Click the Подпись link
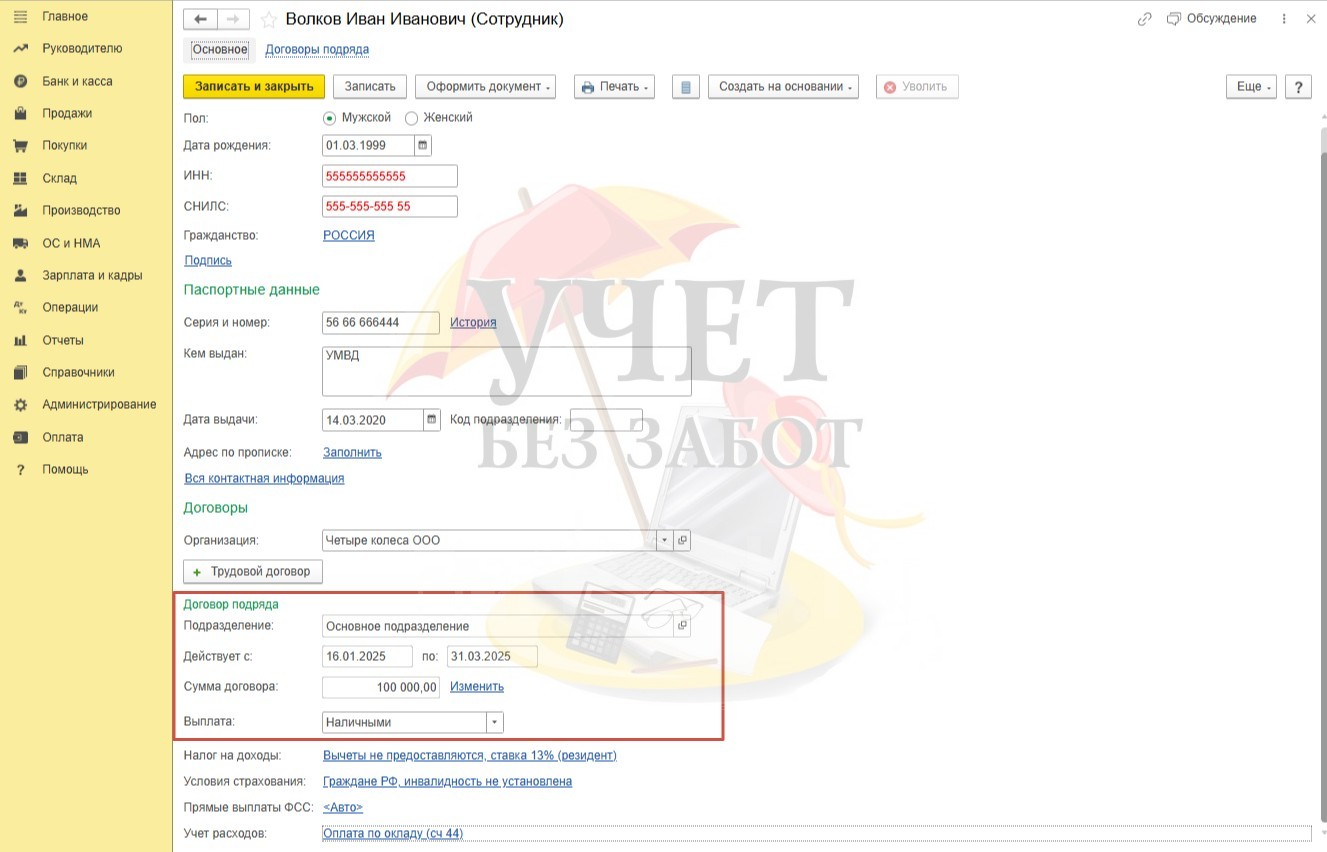This screenshot has width=1327, height=852. [x=208, y=261]
